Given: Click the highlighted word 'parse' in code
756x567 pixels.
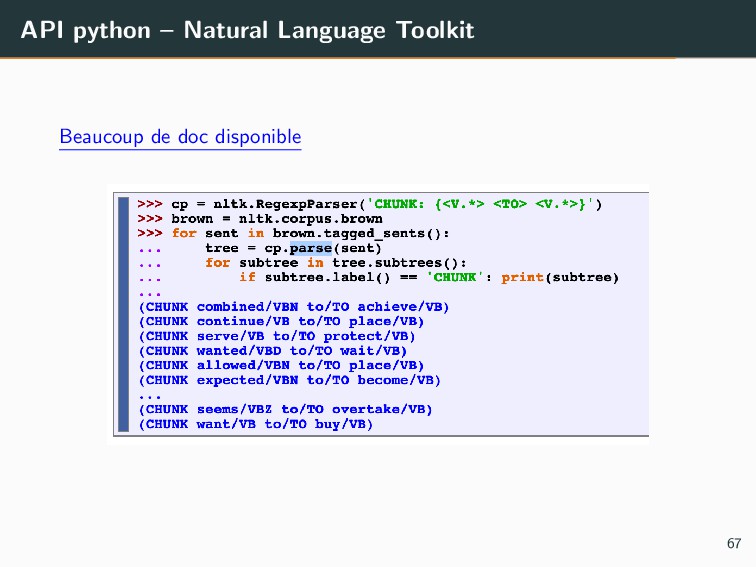Looking at the screenshot, I should coord(310,248).
